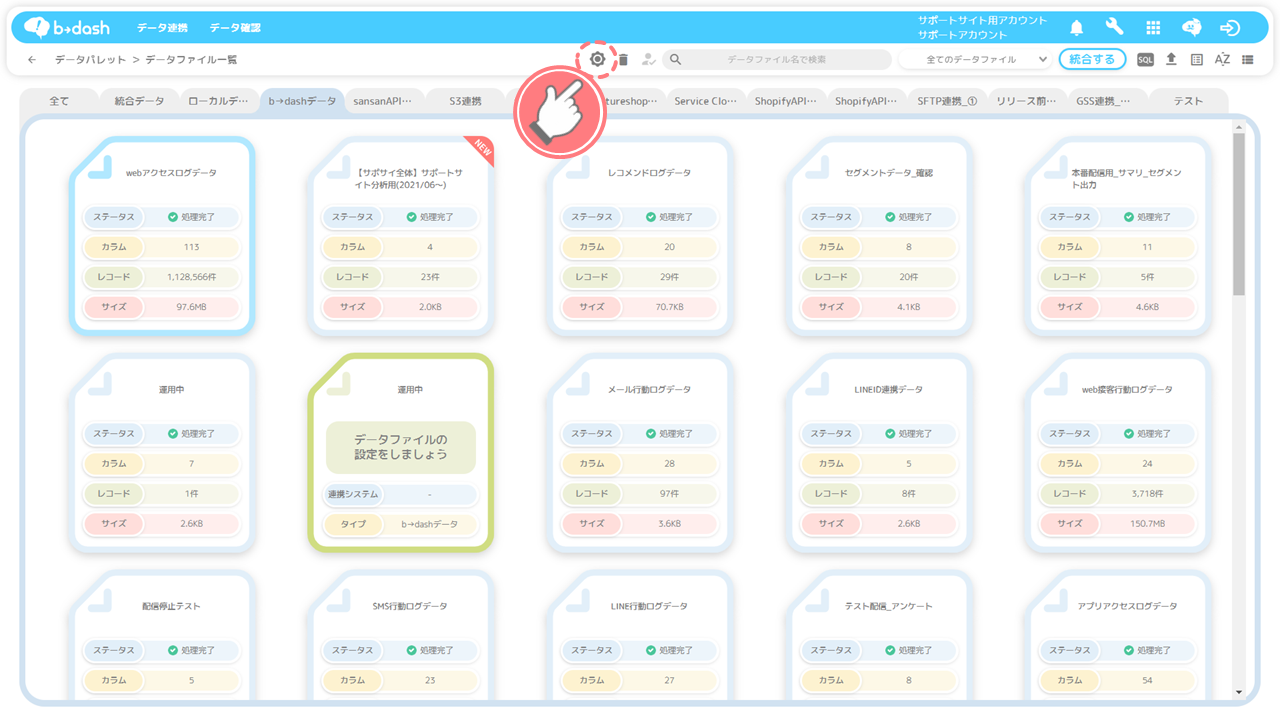Go back with the left arrow
Screen dimensions: 1280x720
[32, 60]
